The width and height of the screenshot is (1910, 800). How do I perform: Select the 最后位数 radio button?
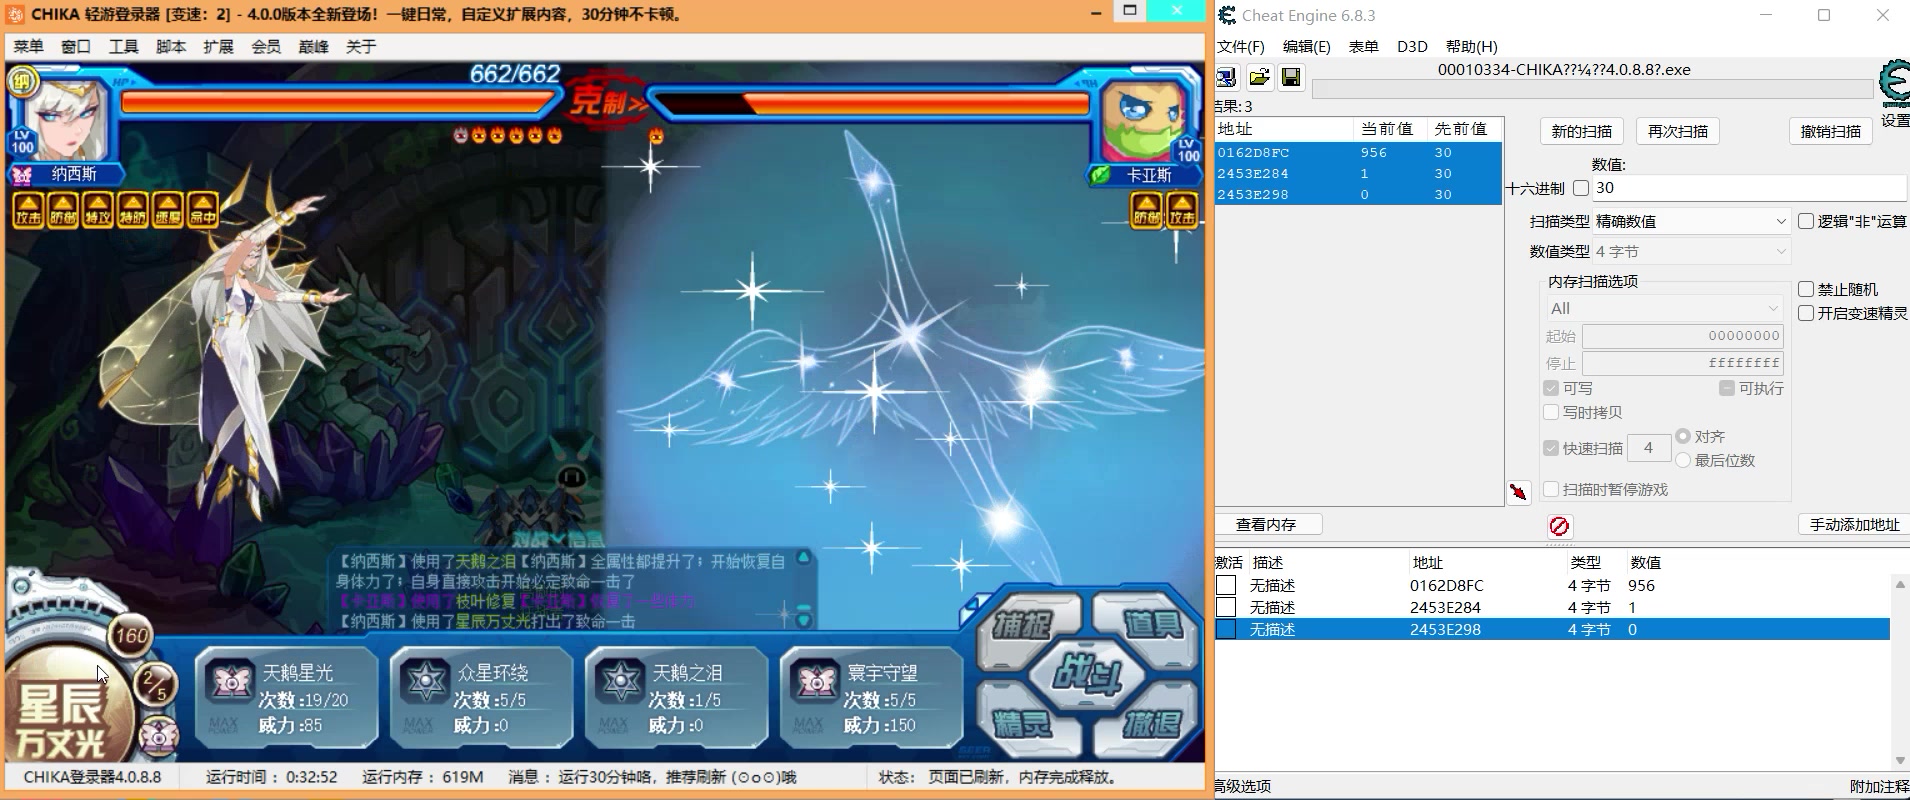point(1683,460)
